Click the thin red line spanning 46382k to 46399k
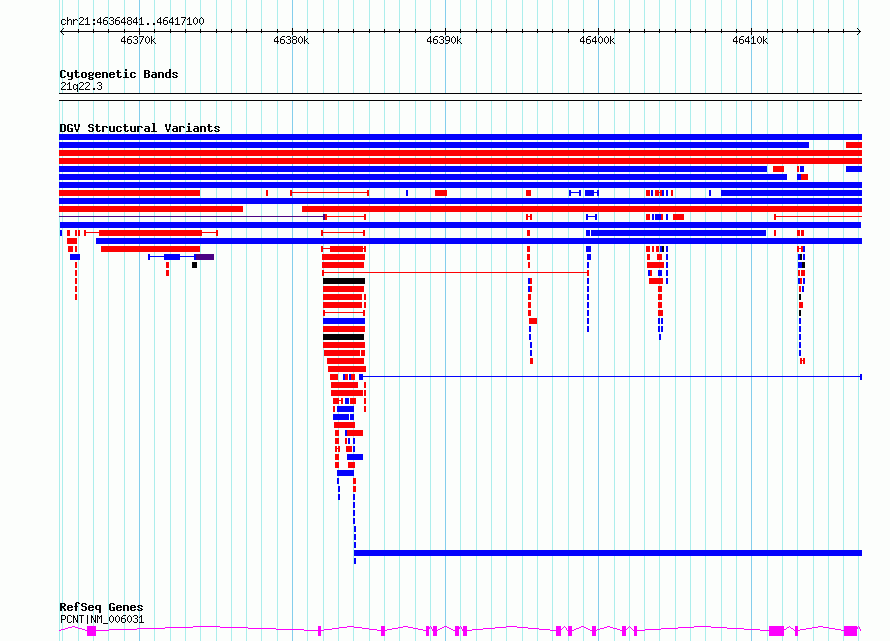Screen dimensions: 890x641 click(x=455, y=273)
